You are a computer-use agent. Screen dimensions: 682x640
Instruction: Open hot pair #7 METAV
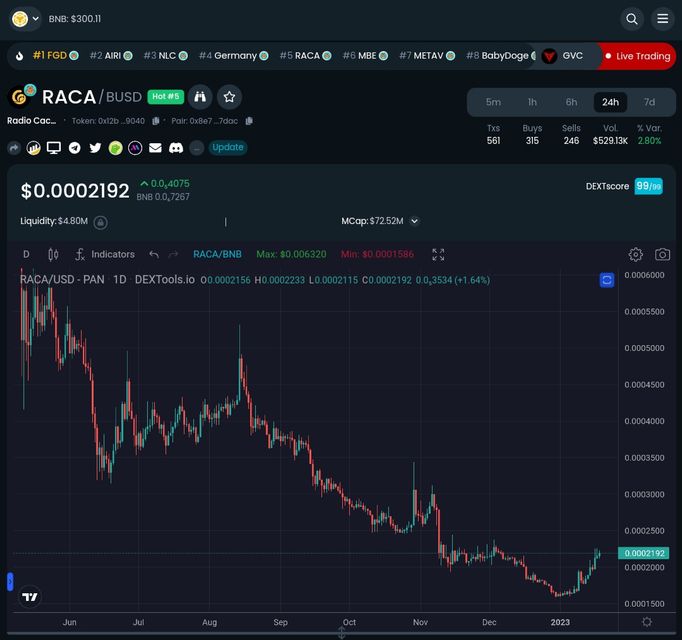pos(427,56)
